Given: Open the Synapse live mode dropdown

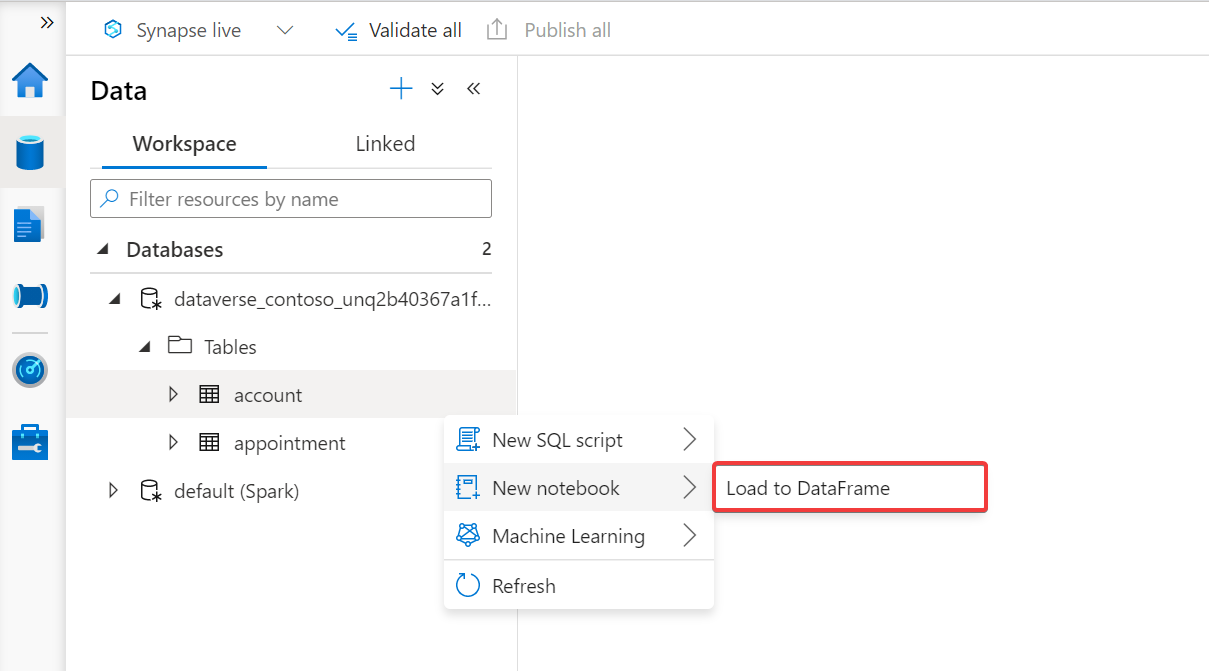Looking at the screenshot, I should 285,31.
